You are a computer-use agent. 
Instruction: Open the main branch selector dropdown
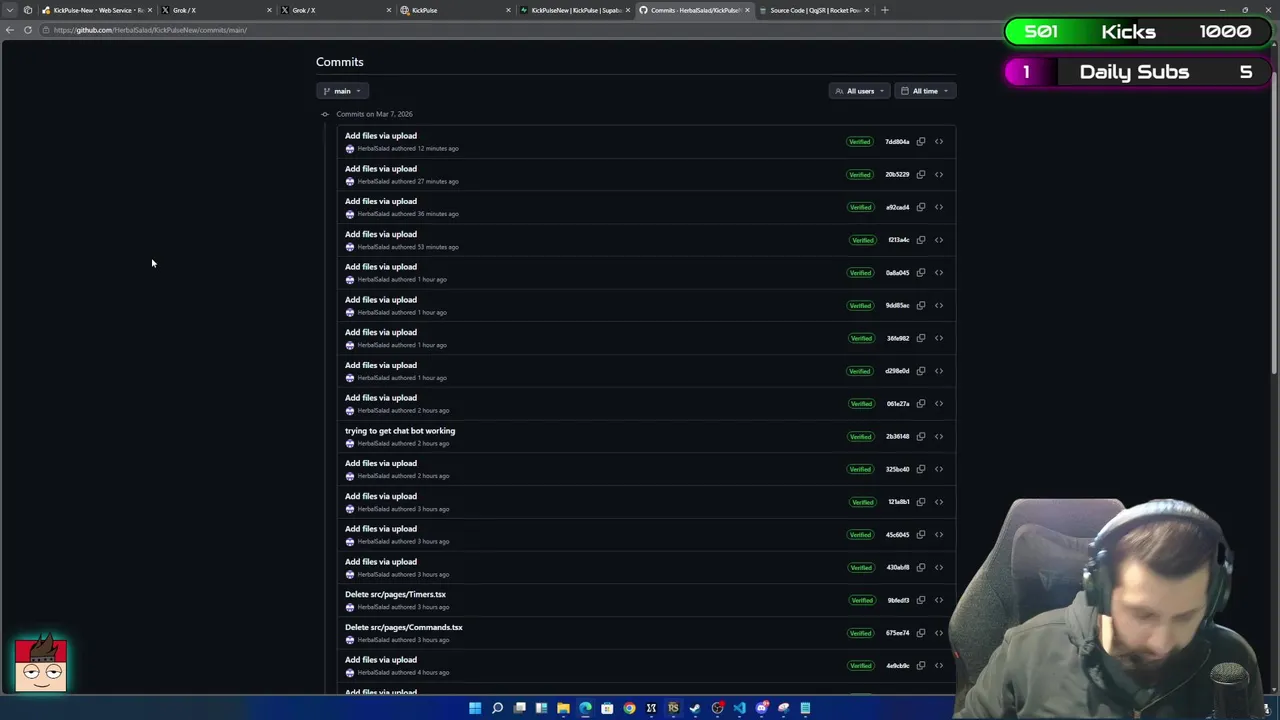342,91
